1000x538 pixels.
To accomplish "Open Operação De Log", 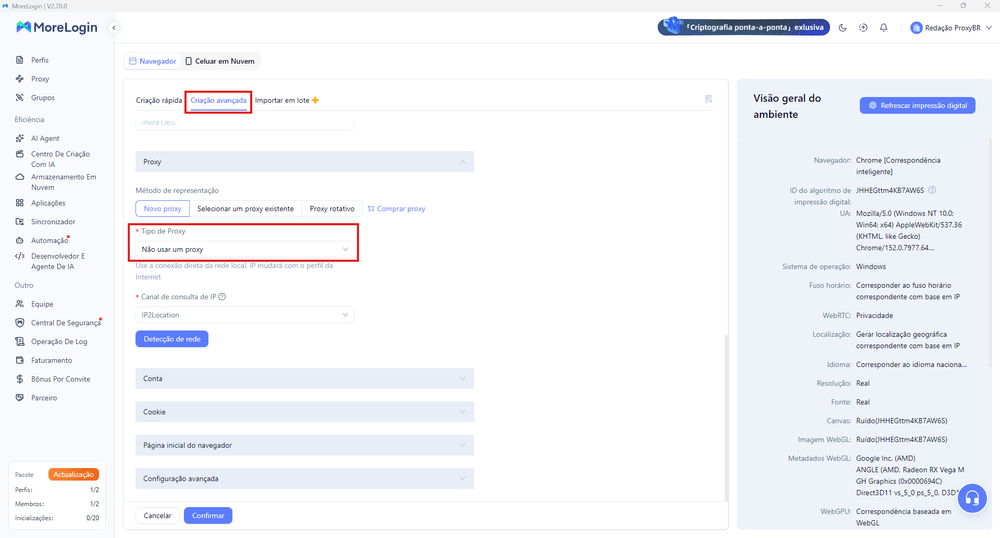I will pos(59,342).
